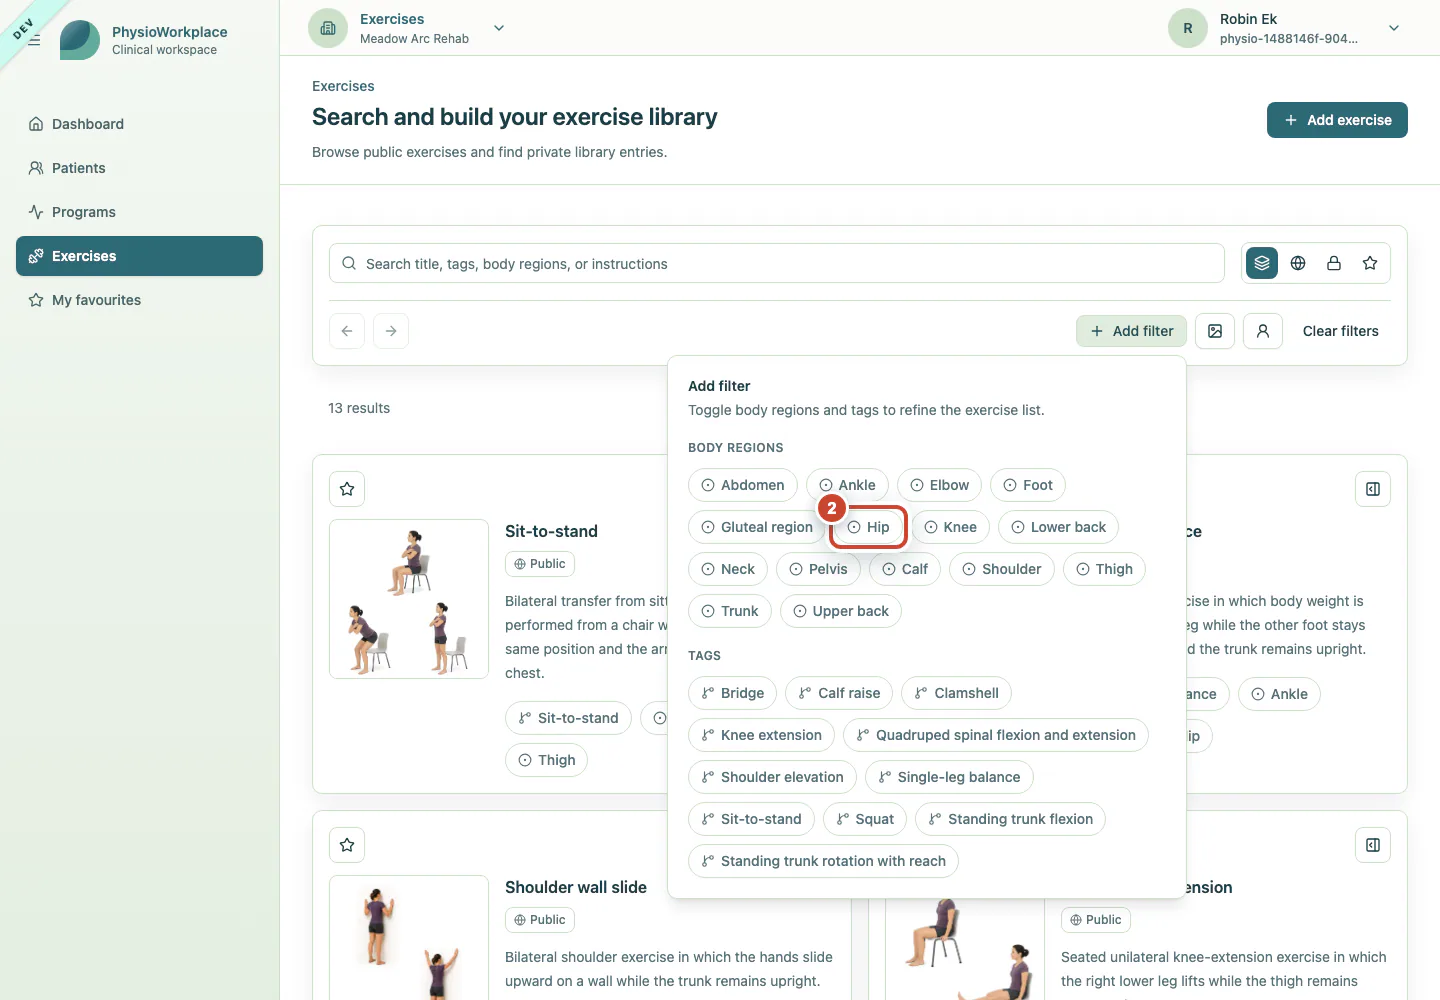Select the private lock scope icon
Screen dimensions: 1440x1000
tap(1334, 263)
